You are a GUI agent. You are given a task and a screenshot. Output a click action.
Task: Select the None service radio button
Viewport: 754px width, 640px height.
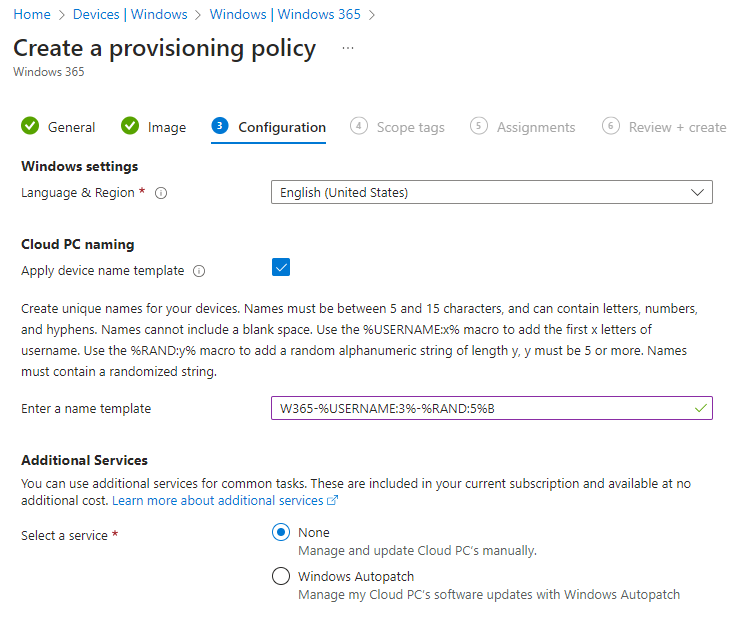(281, 533)
